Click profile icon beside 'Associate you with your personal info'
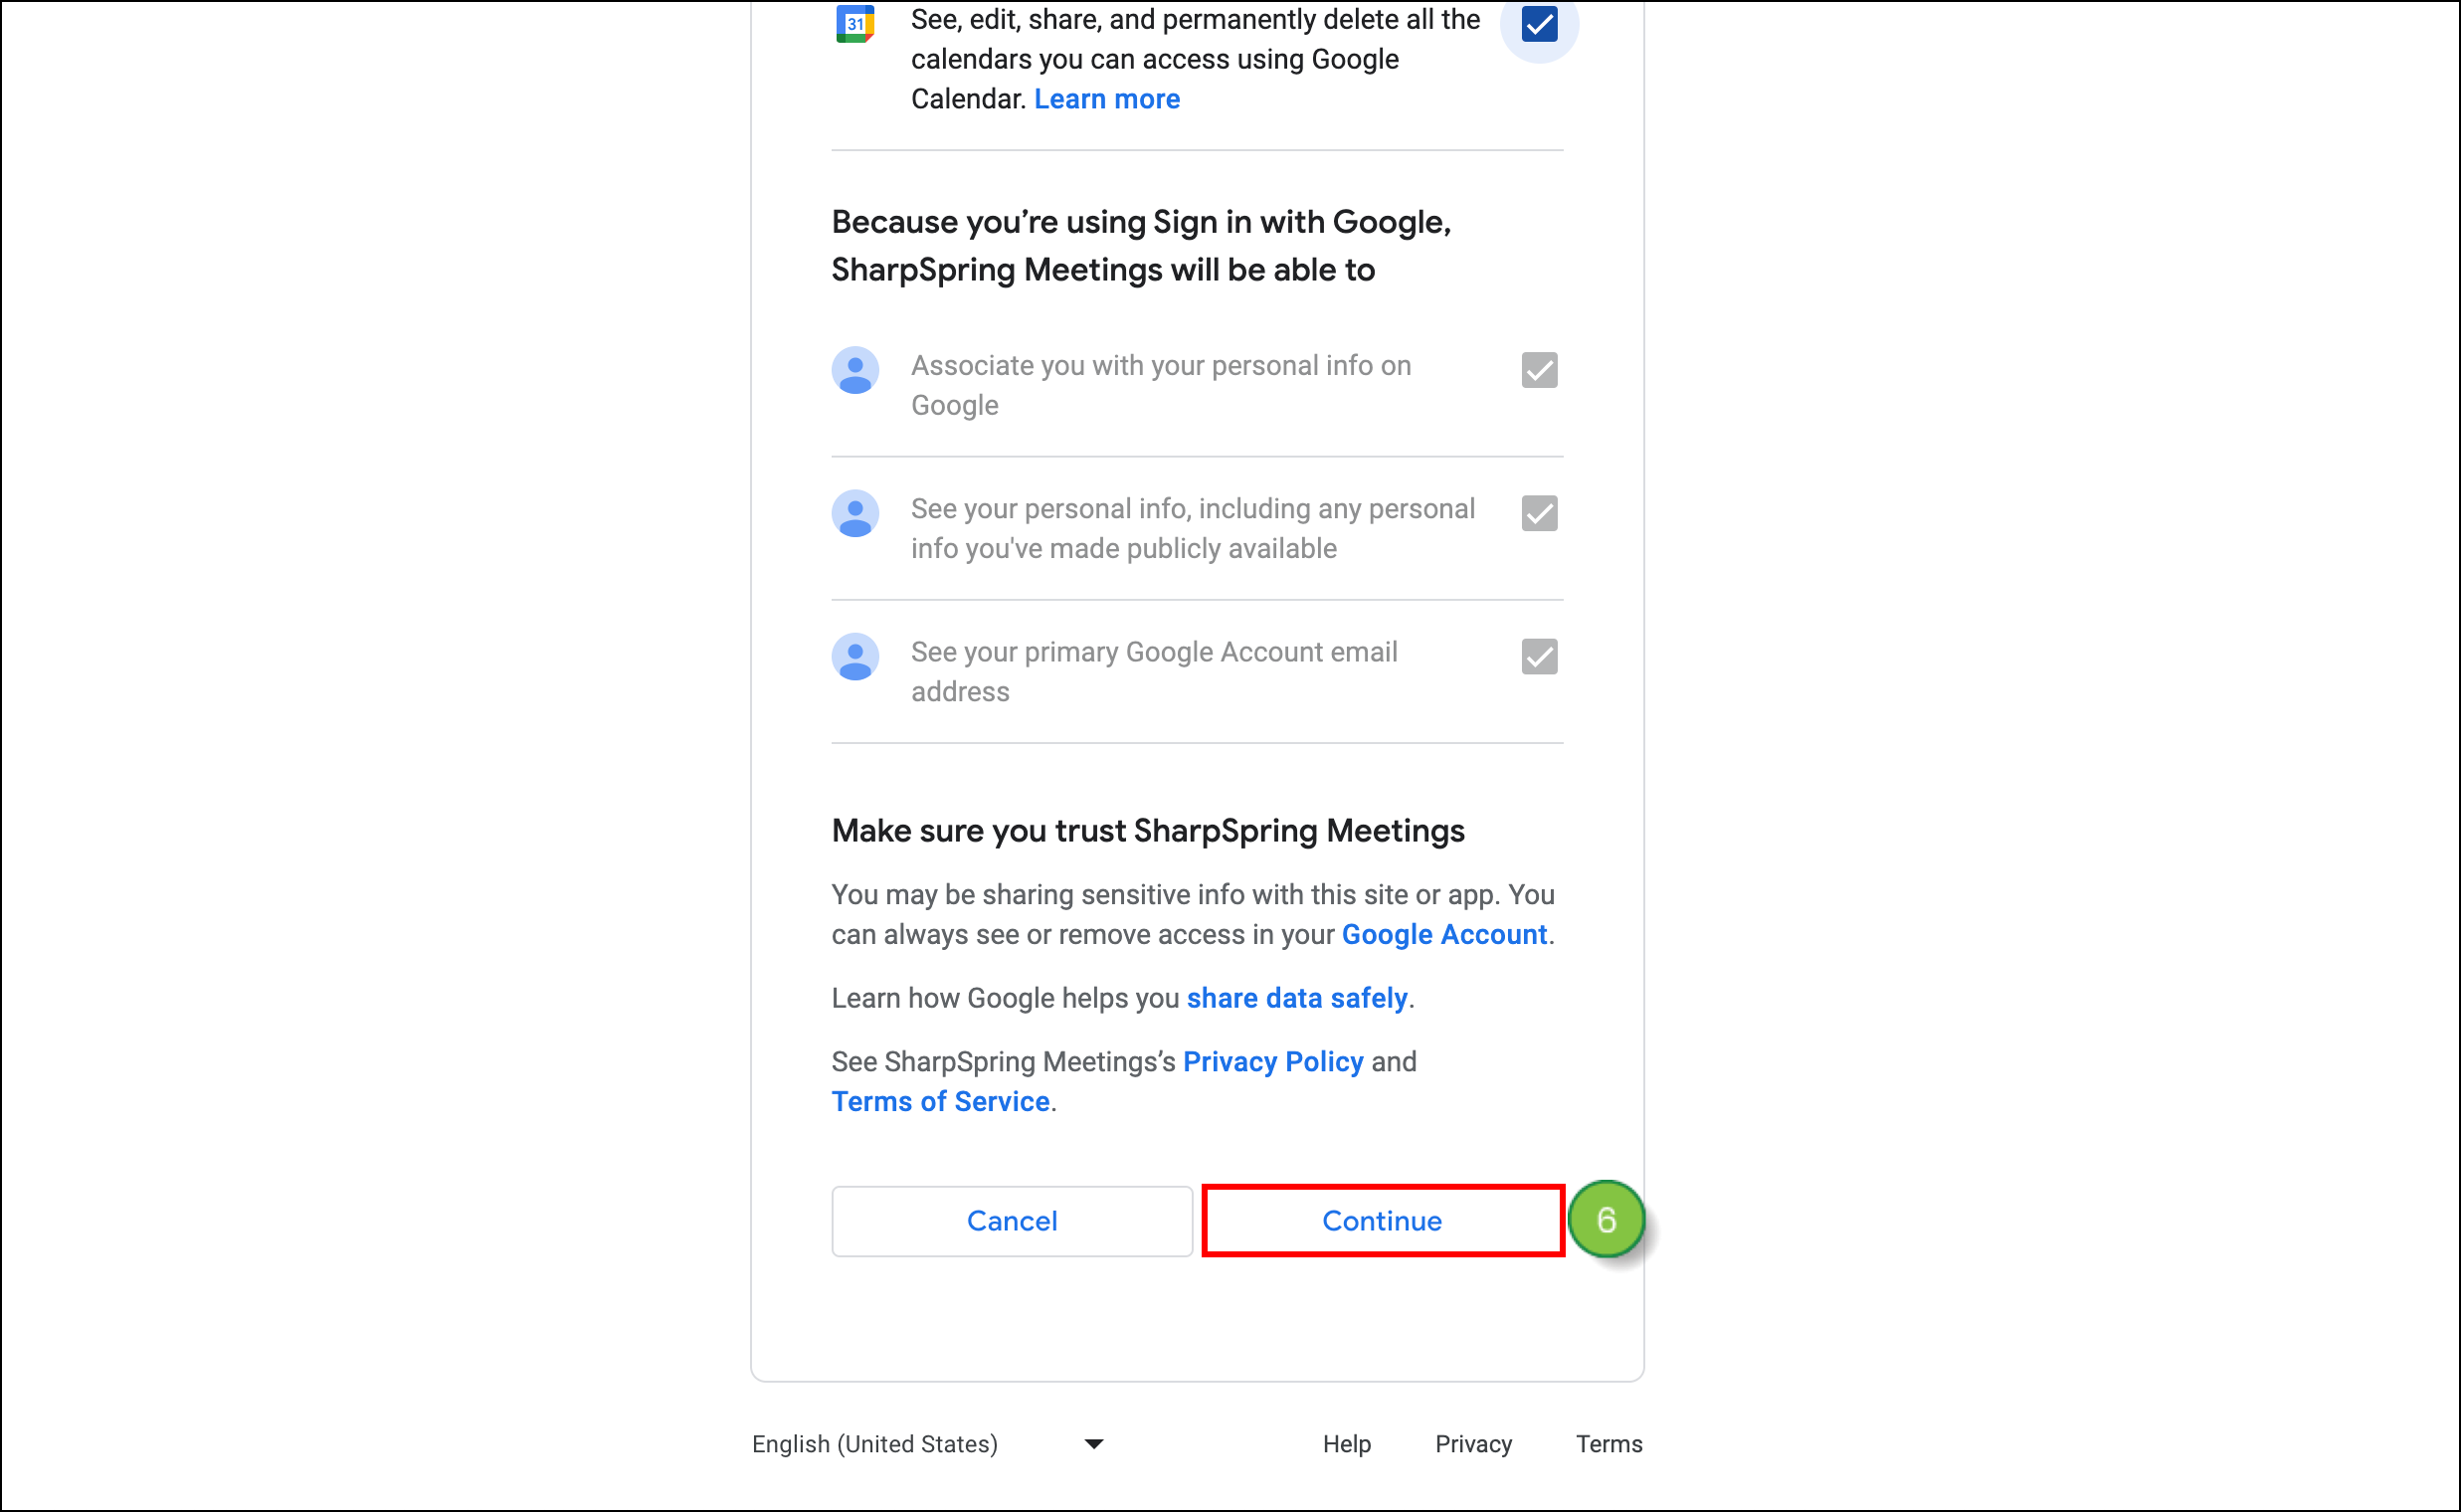2461x1512 pixels. [x=855, y=371]
